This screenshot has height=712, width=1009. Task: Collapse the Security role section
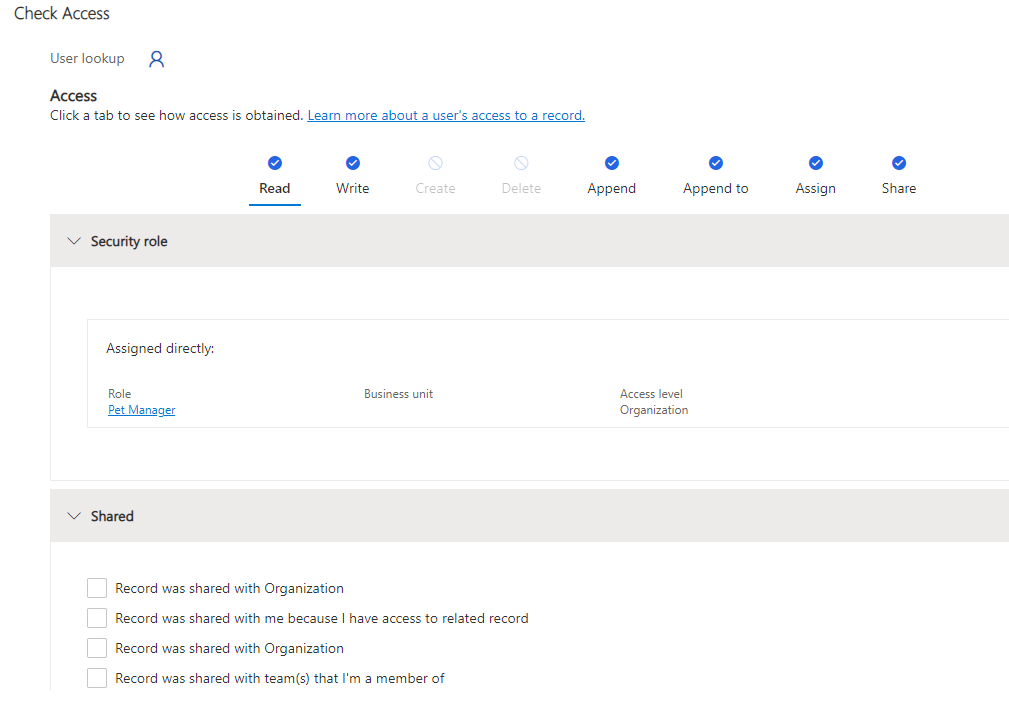point(73,240)
